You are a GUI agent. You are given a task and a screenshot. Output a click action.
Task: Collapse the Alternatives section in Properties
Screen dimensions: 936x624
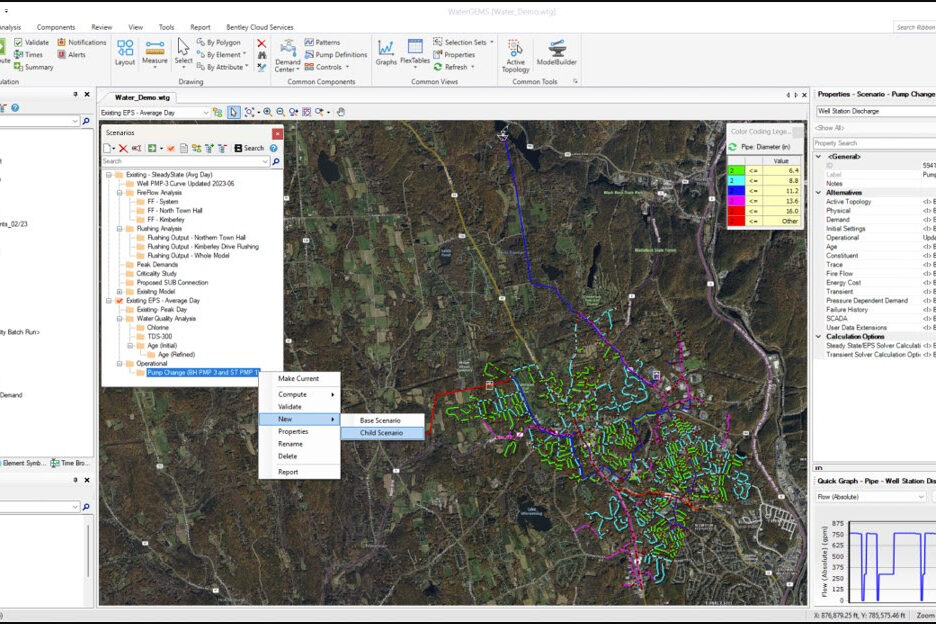pyautogui.click(x=819, y=193)
